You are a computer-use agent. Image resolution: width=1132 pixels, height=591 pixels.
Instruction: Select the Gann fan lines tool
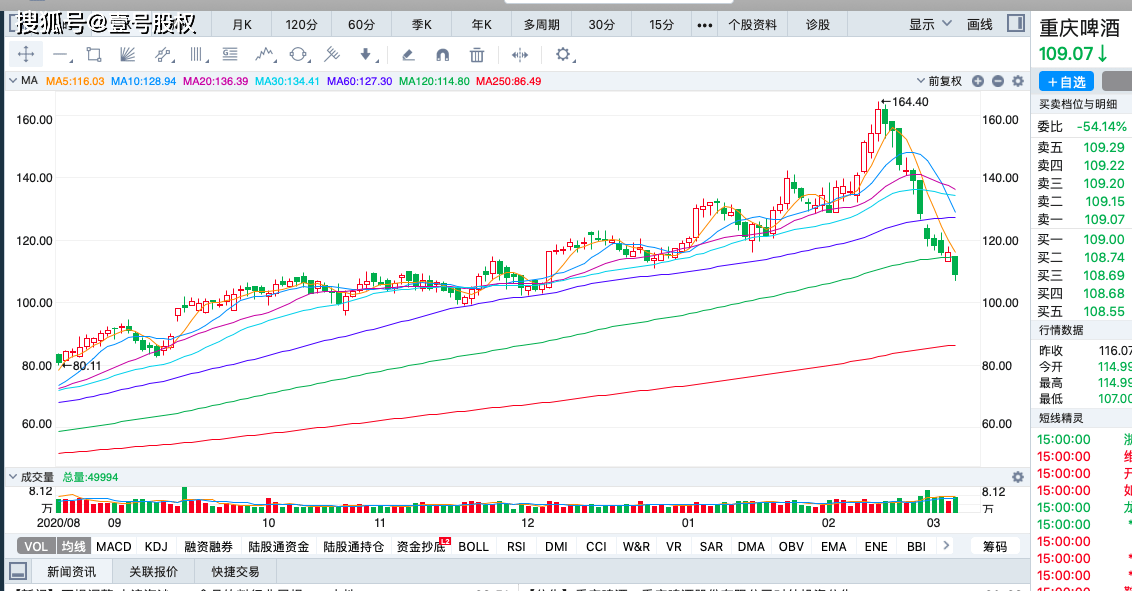point(127,55)
